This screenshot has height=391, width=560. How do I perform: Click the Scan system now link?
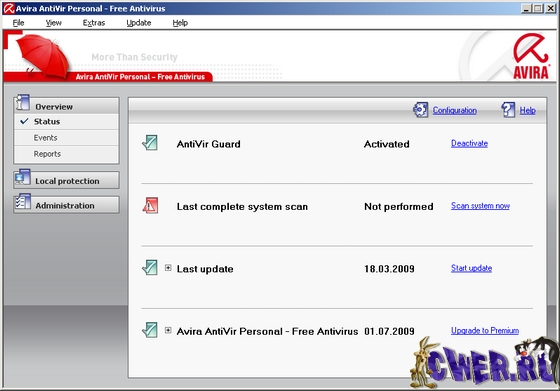[480, 206]
